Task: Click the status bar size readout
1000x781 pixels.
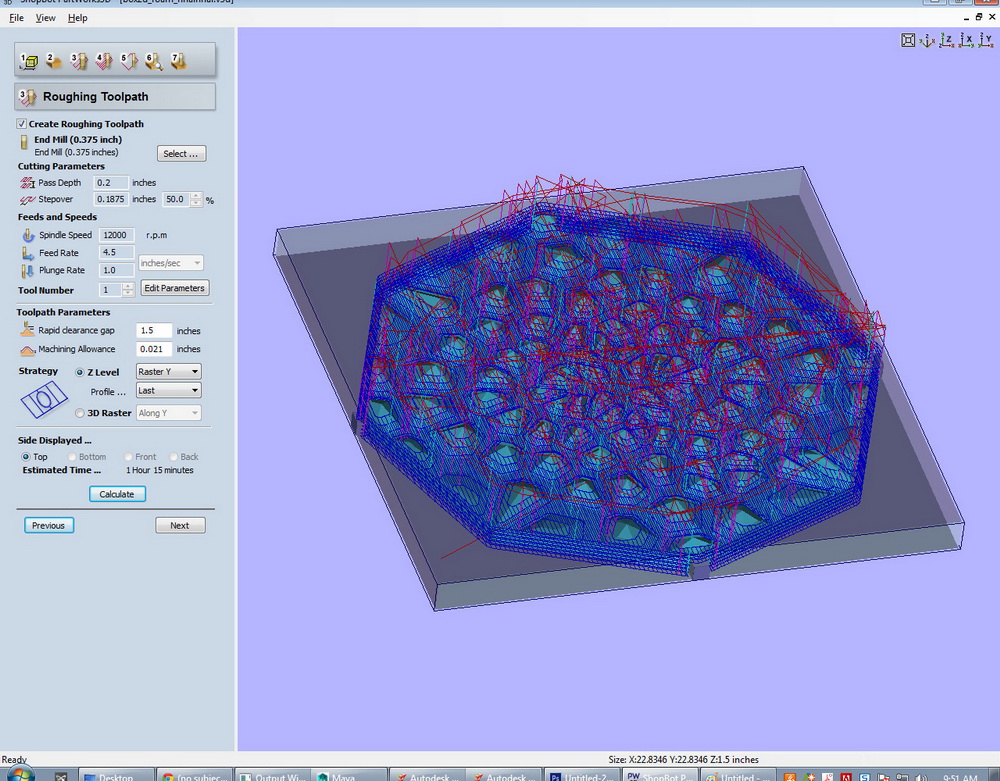Action: [x=683, y=759]
